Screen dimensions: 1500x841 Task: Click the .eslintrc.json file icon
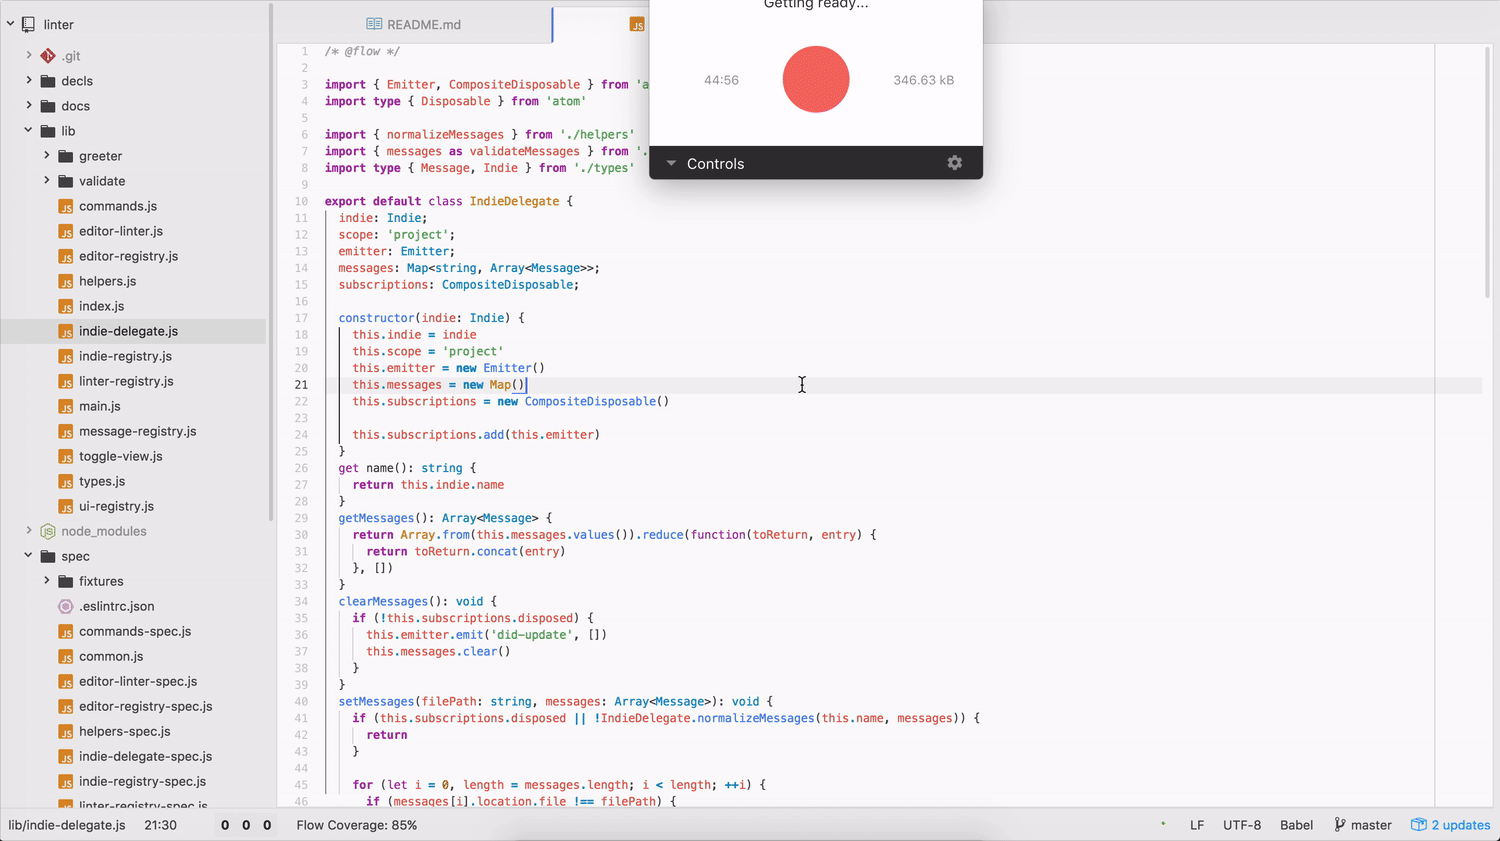[66, 606]
